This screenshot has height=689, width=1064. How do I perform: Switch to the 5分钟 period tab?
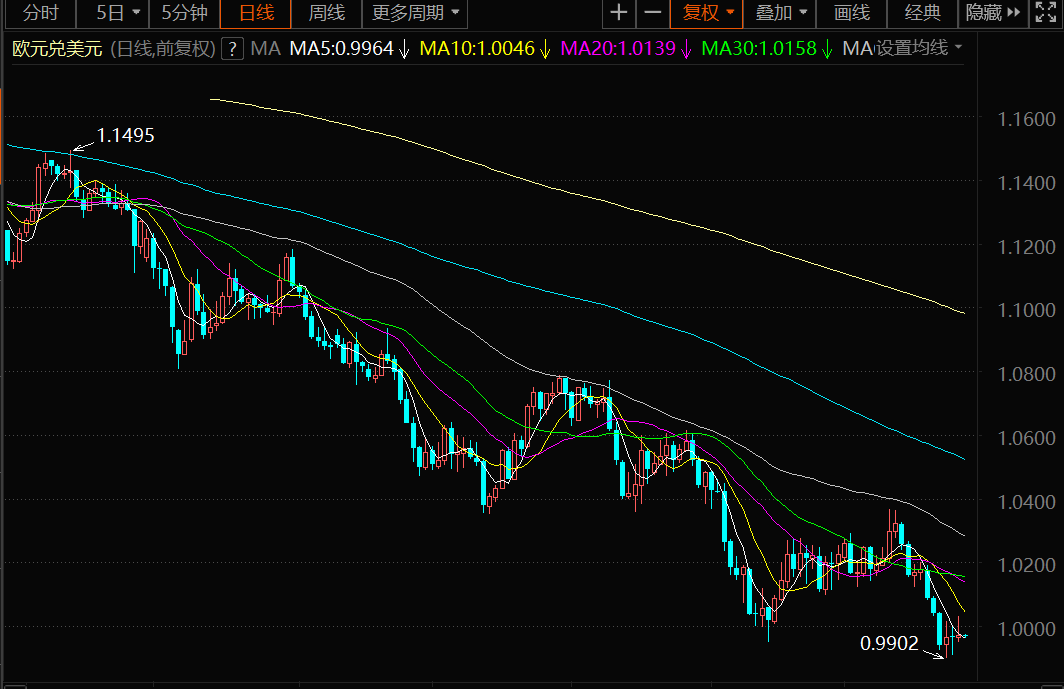click(x=185, y=13)
